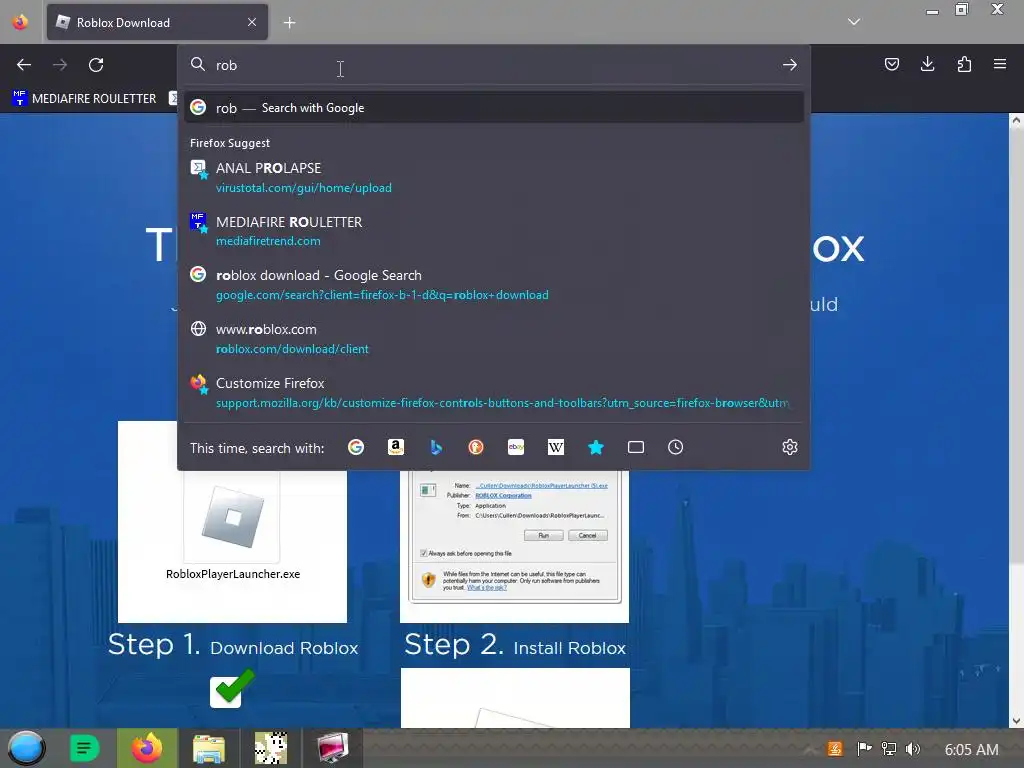Click the green checkmark under Step 1

(x=232, y=688)
